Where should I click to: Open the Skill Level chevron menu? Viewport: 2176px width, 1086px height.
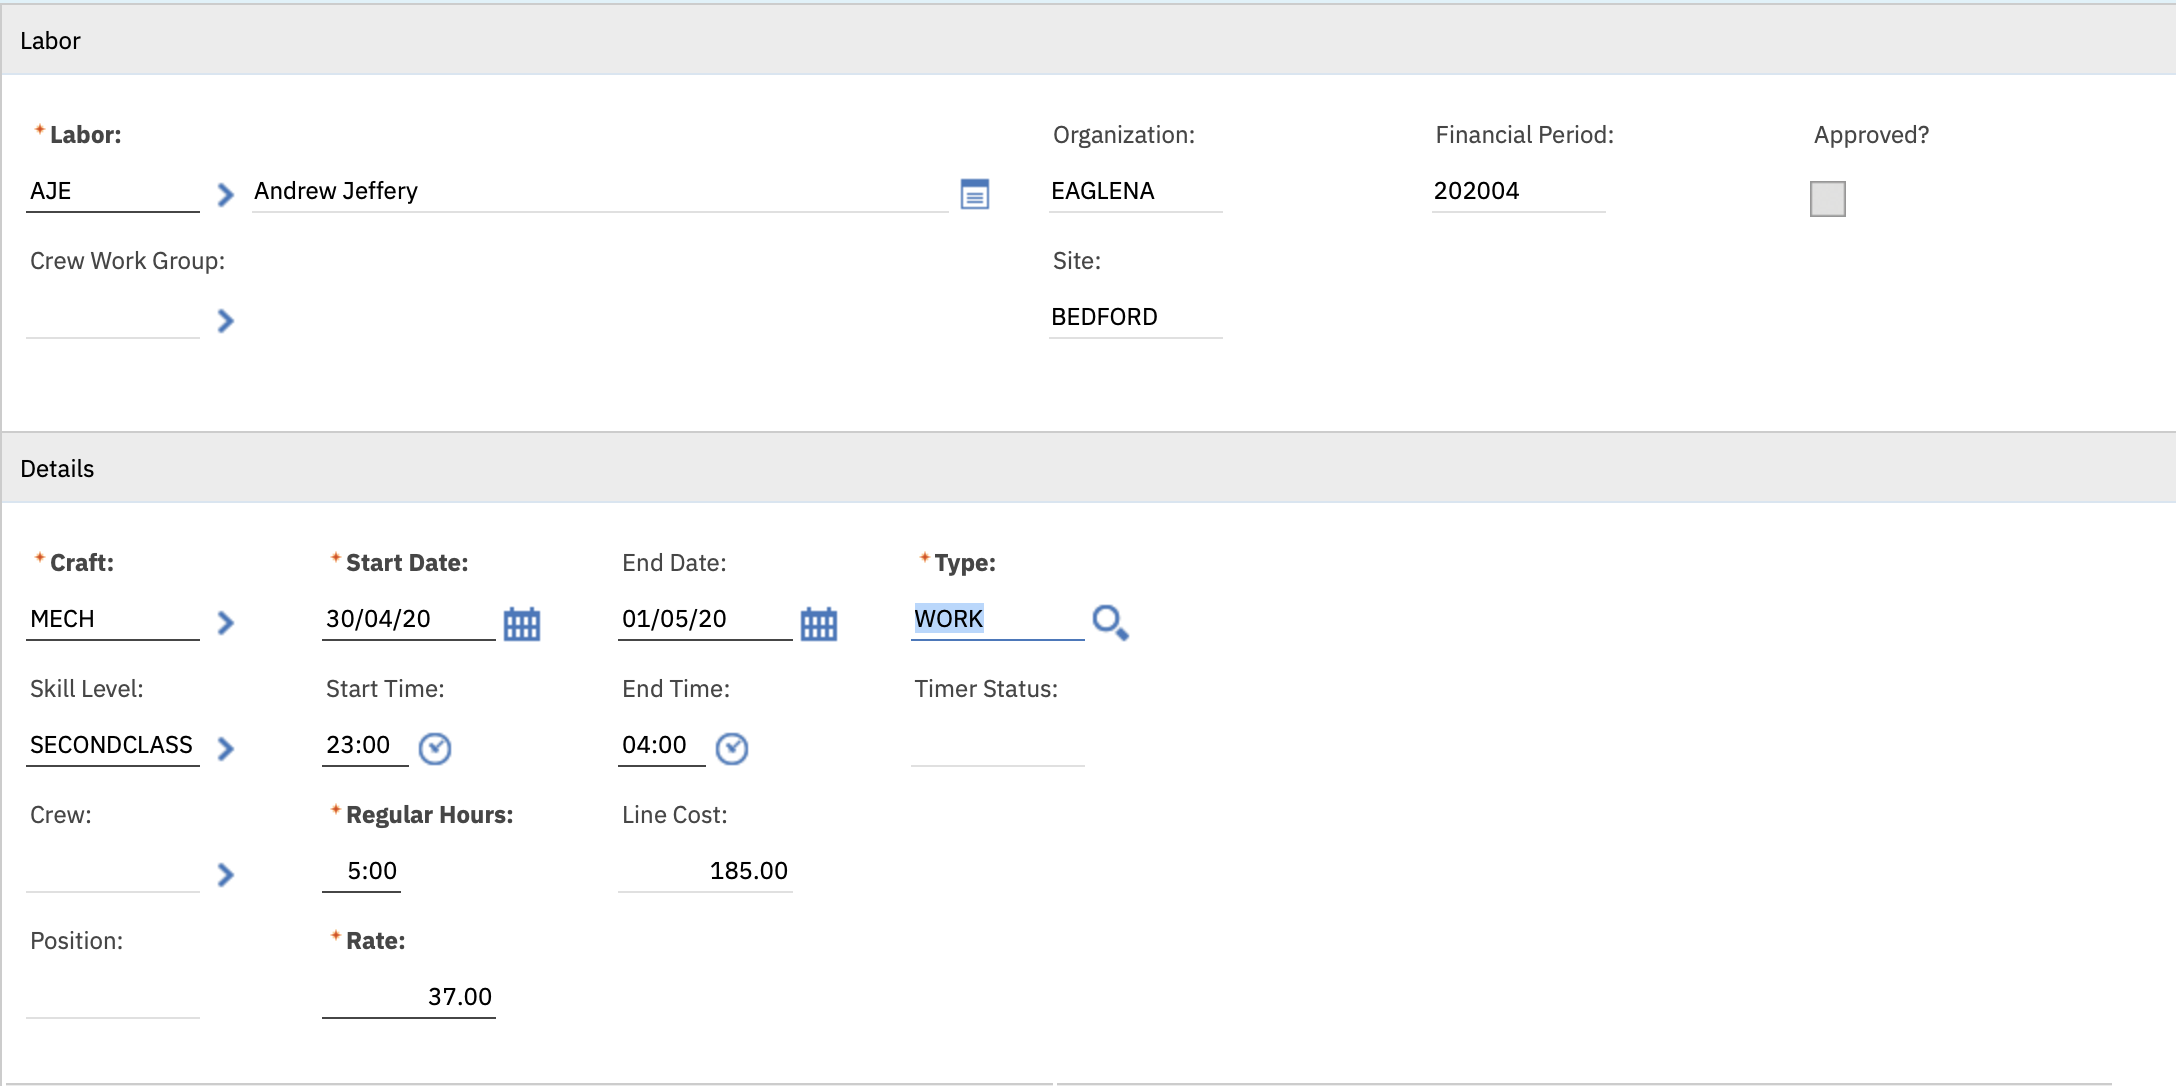[x=226, y=749]
